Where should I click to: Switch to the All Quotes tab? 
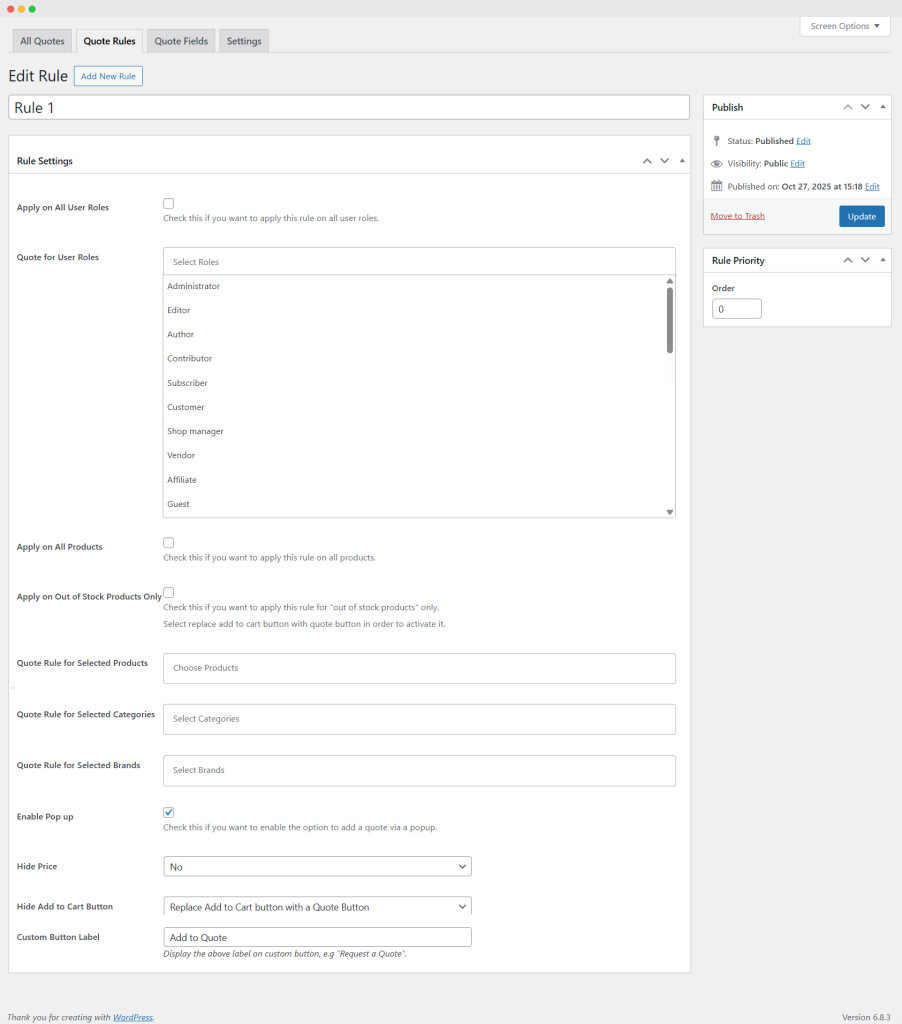coord(42,41)
